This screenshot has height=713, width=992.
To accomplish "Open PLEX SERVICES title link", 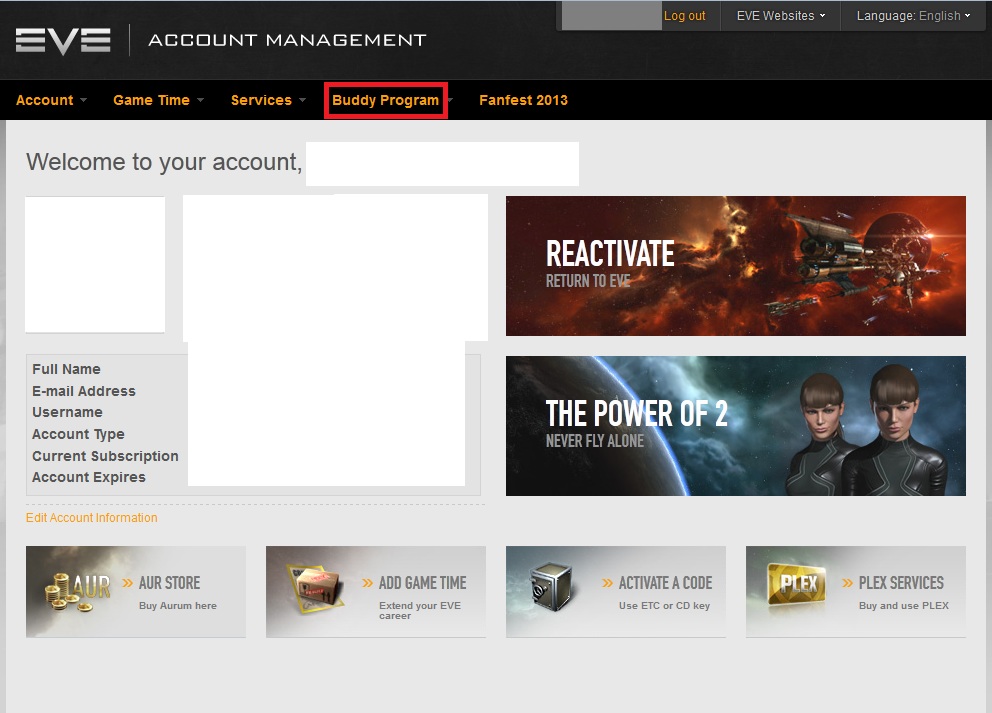I will click(901, 583).
